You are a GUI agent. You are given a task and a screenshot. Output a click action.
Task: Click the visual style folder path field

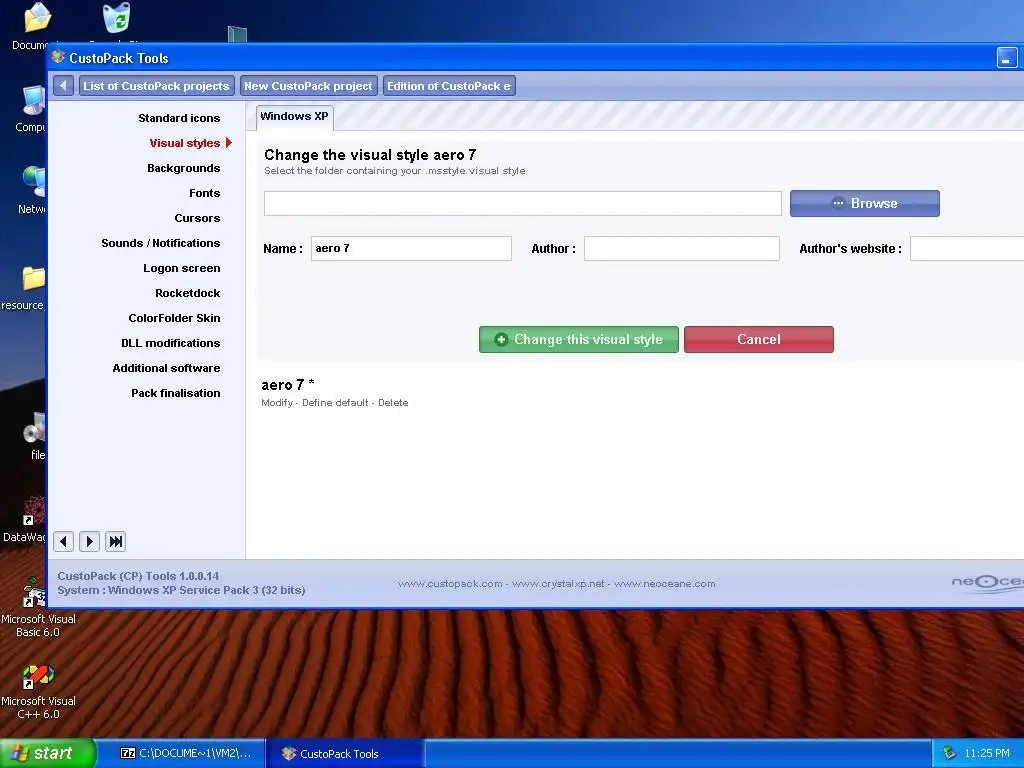522,203
